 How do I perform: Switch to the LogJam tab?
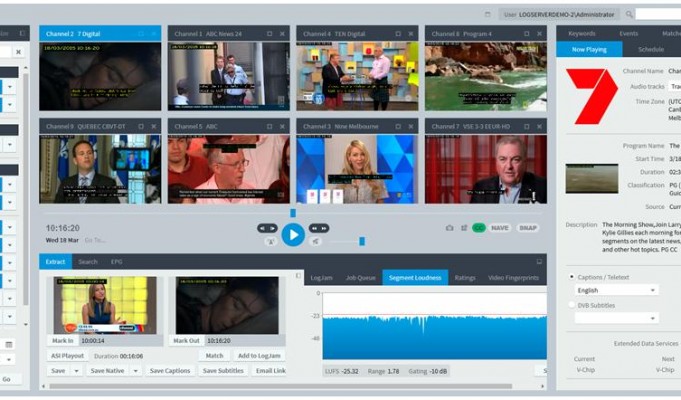coord(321,278)
